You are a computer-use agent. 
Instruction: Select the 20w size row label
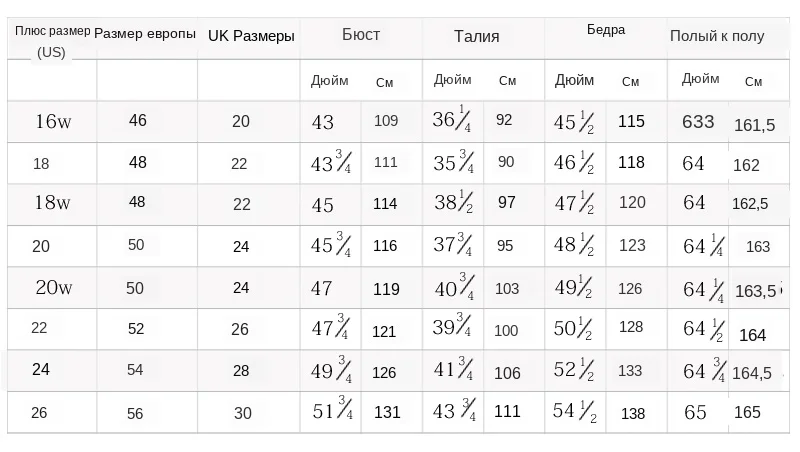[53, 289]
